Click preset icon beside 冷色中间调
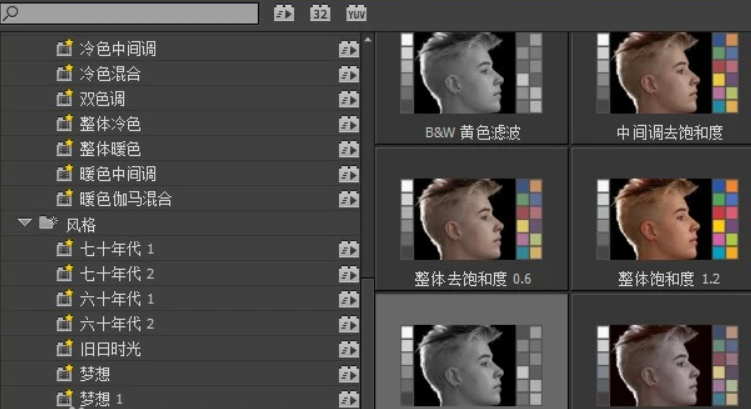 click(x=64, y=47)
